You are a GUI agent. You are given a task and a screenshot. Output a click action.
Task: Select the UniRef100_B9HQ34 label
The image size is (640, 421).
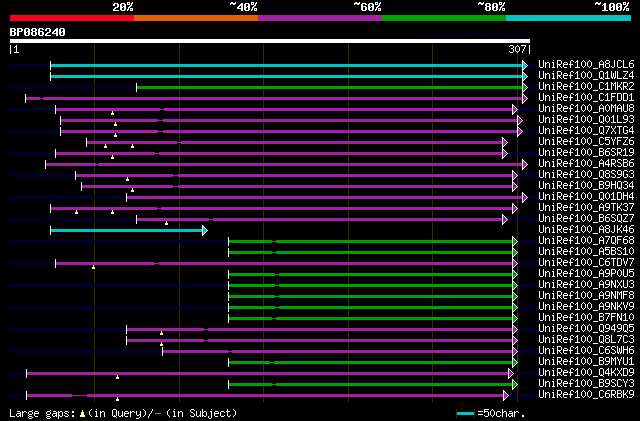click(586, 185)
